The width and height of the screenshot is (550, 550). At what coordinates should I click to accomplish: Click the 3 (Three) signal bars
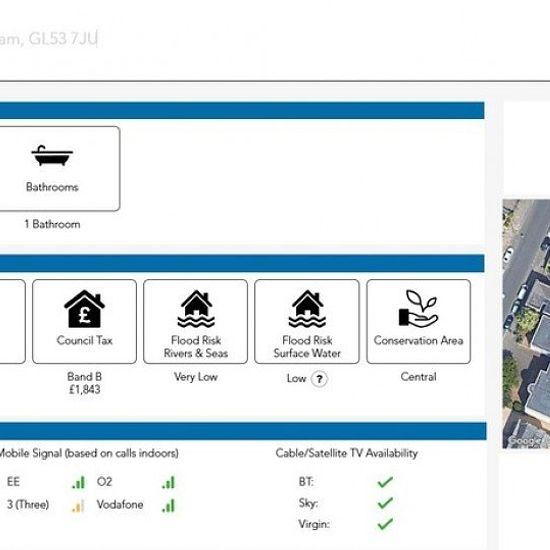[78, 505]
